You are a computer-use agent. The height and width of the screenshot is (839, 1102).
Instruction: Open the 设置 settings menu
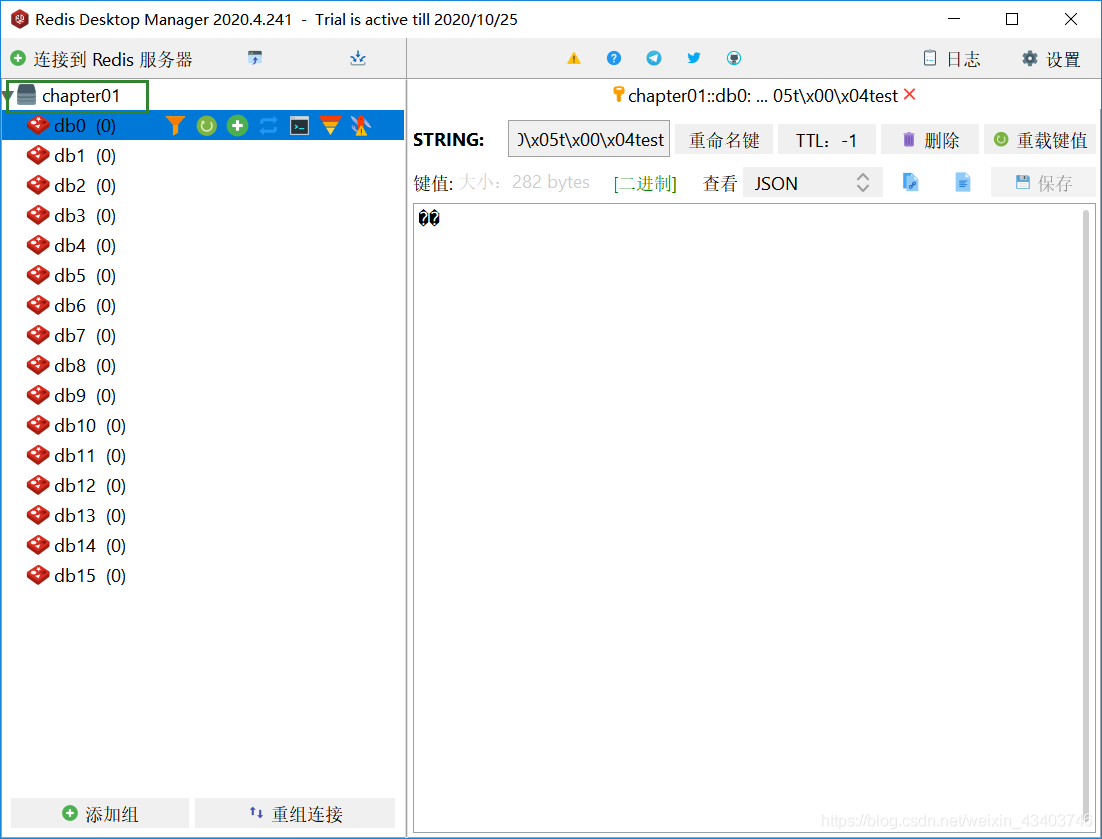pyautogui.click(x=1051, y=58)
